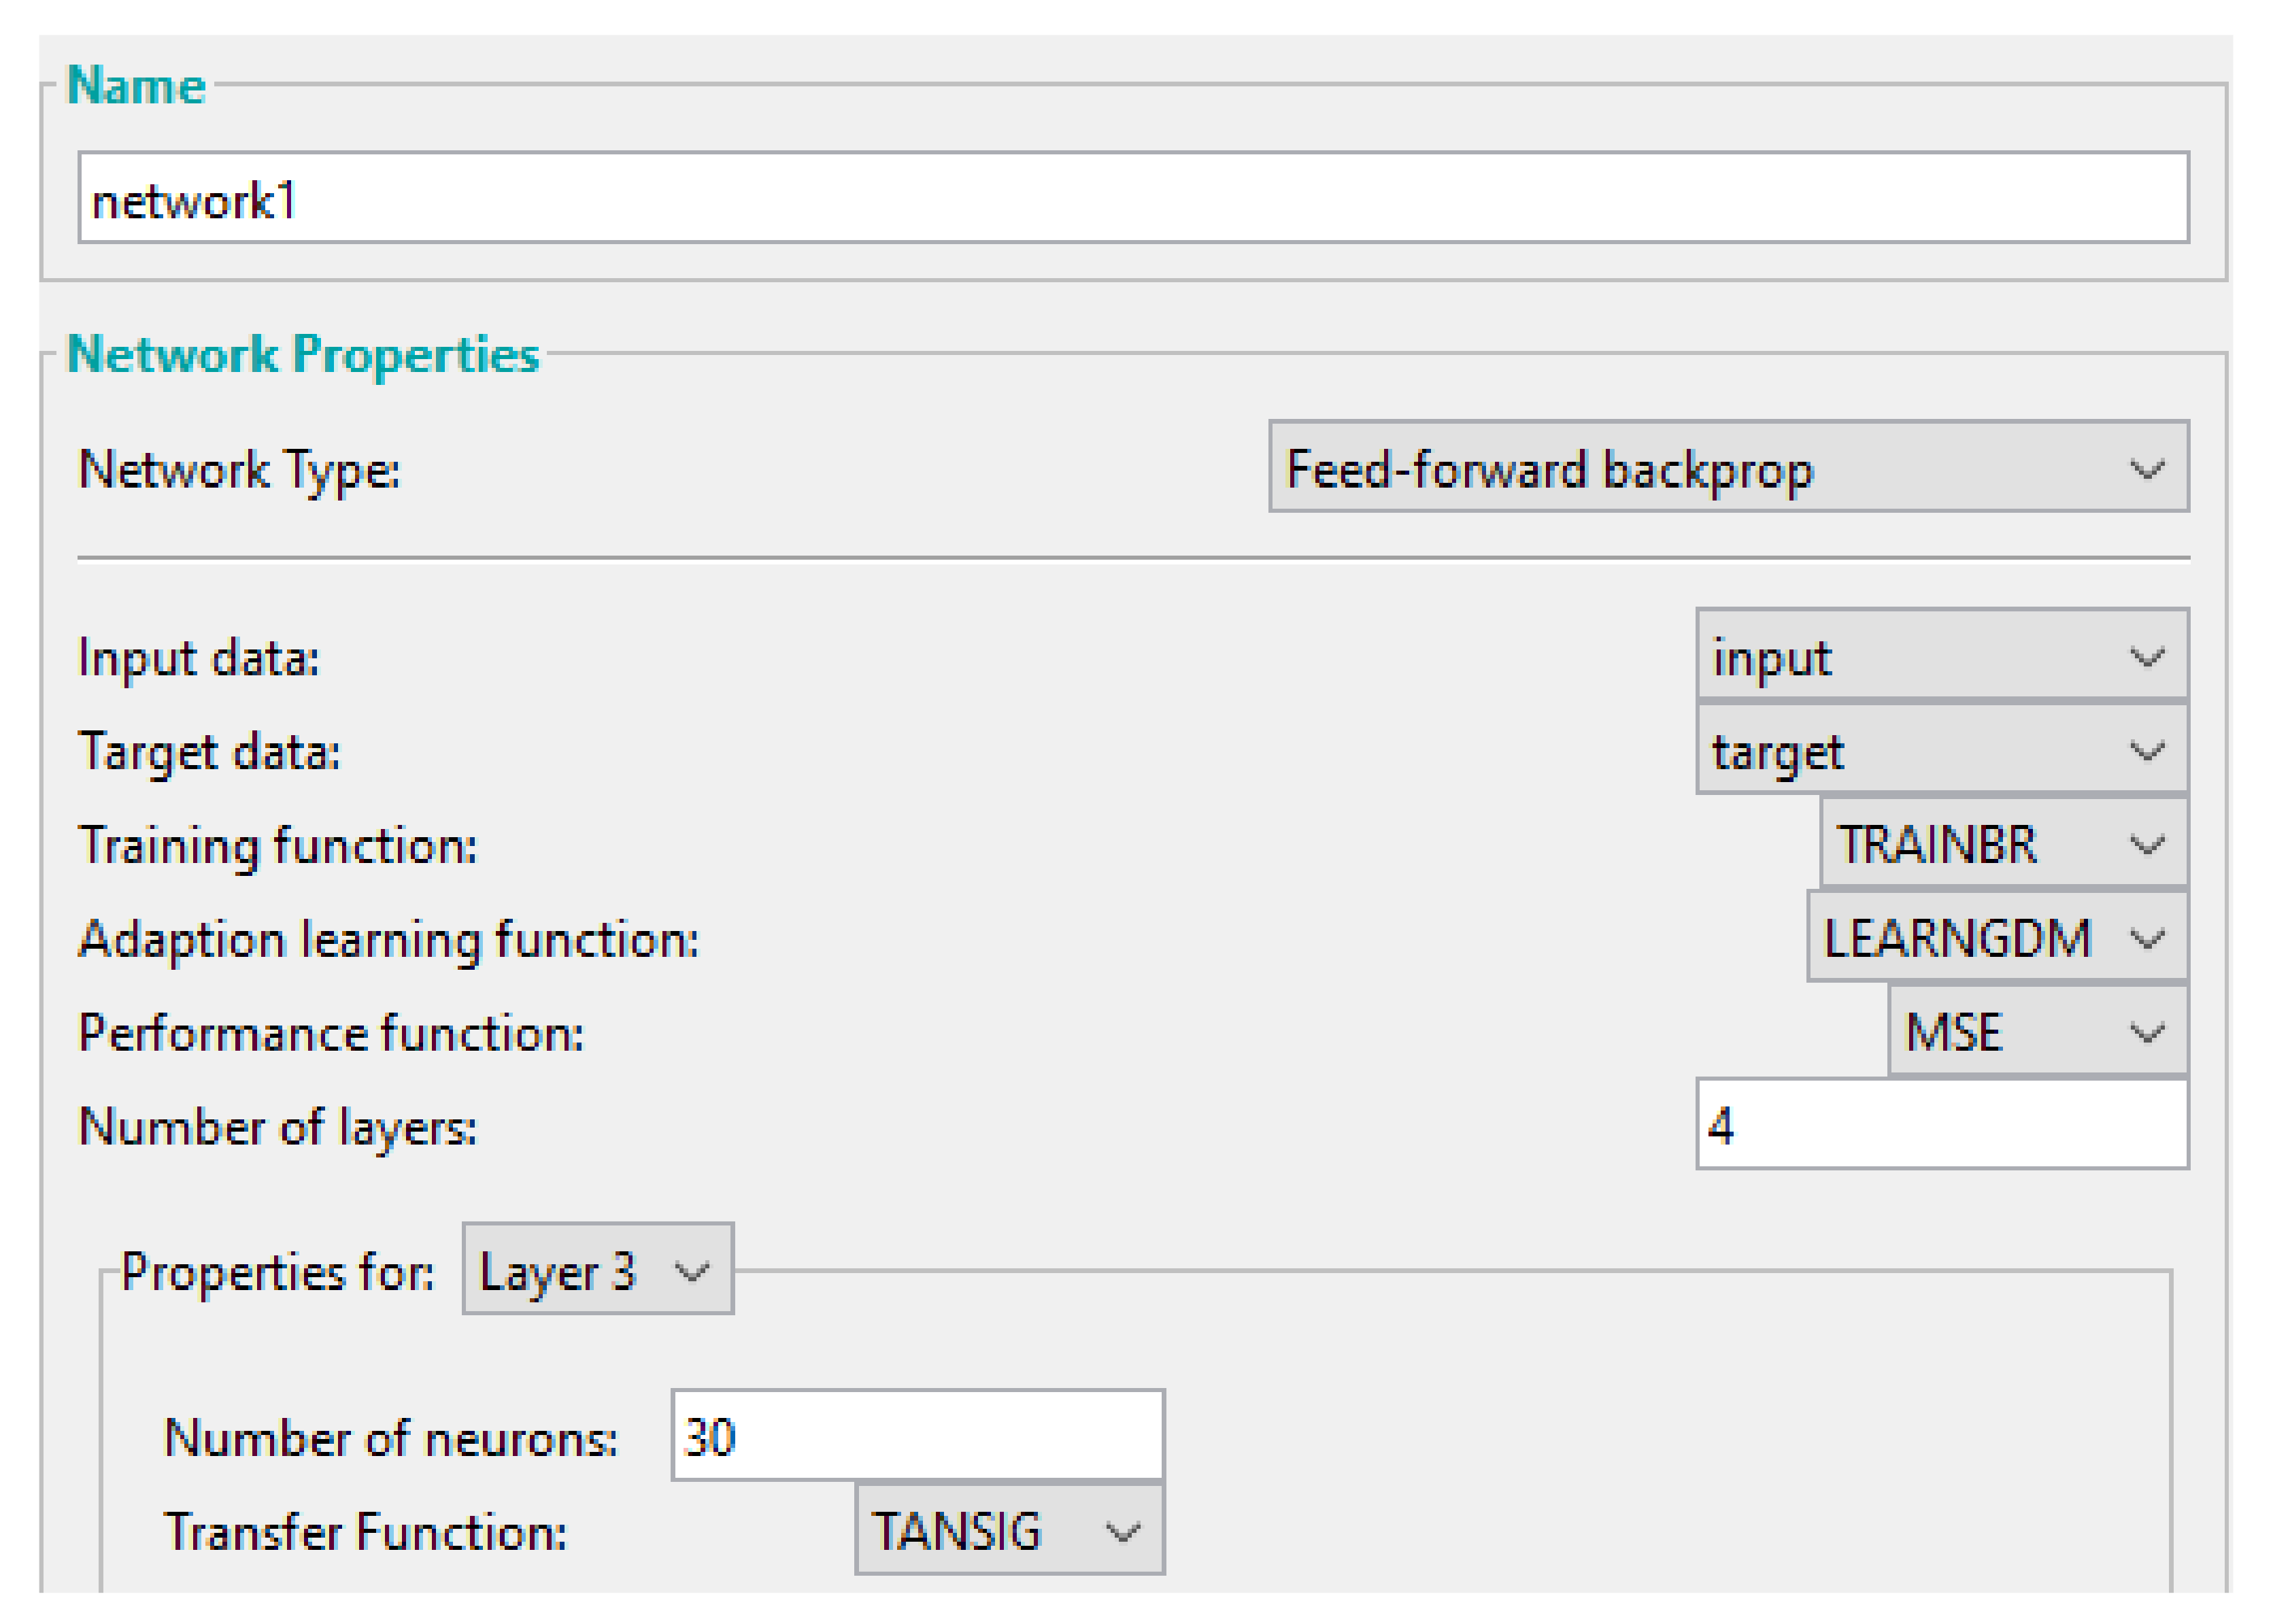Expand the TANSIG transfer function dropdown
This screenshot has width=2273, height=1624.
(1009, 1530)
